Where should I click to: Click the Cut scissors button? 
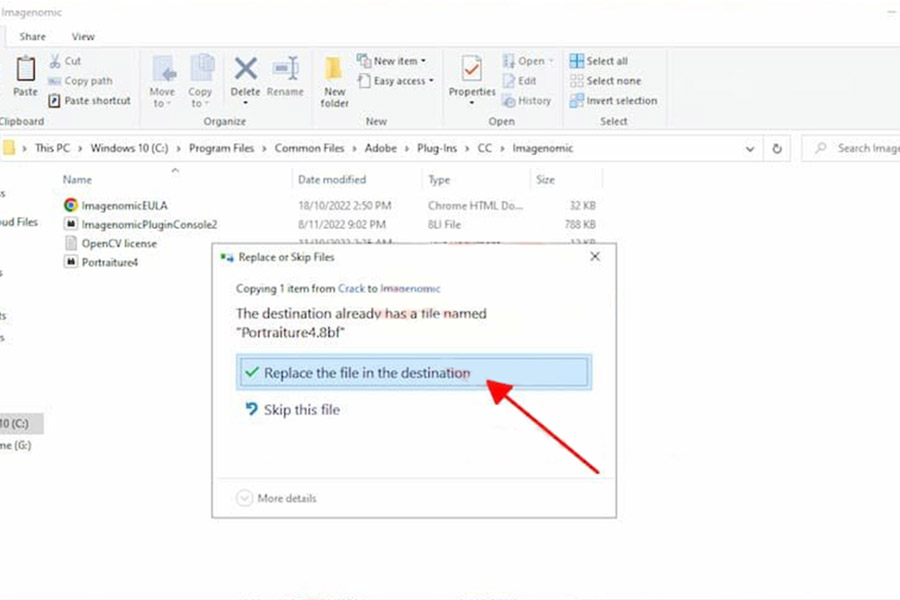(x=65, y=61)
